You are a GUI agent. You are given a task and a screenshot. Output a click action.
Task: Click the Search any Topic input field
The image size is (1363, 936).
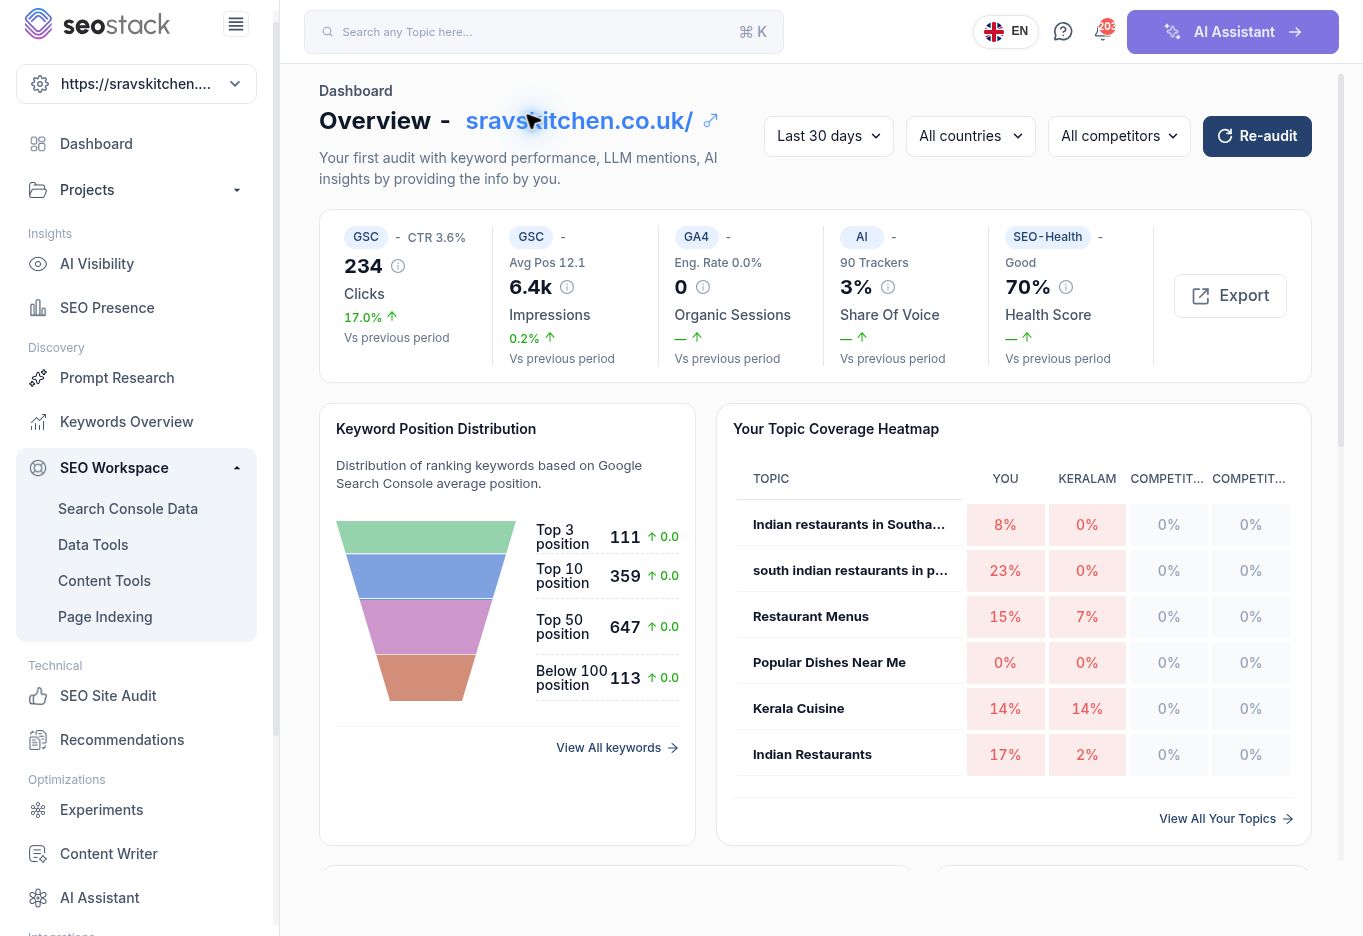tap(544, 32)
